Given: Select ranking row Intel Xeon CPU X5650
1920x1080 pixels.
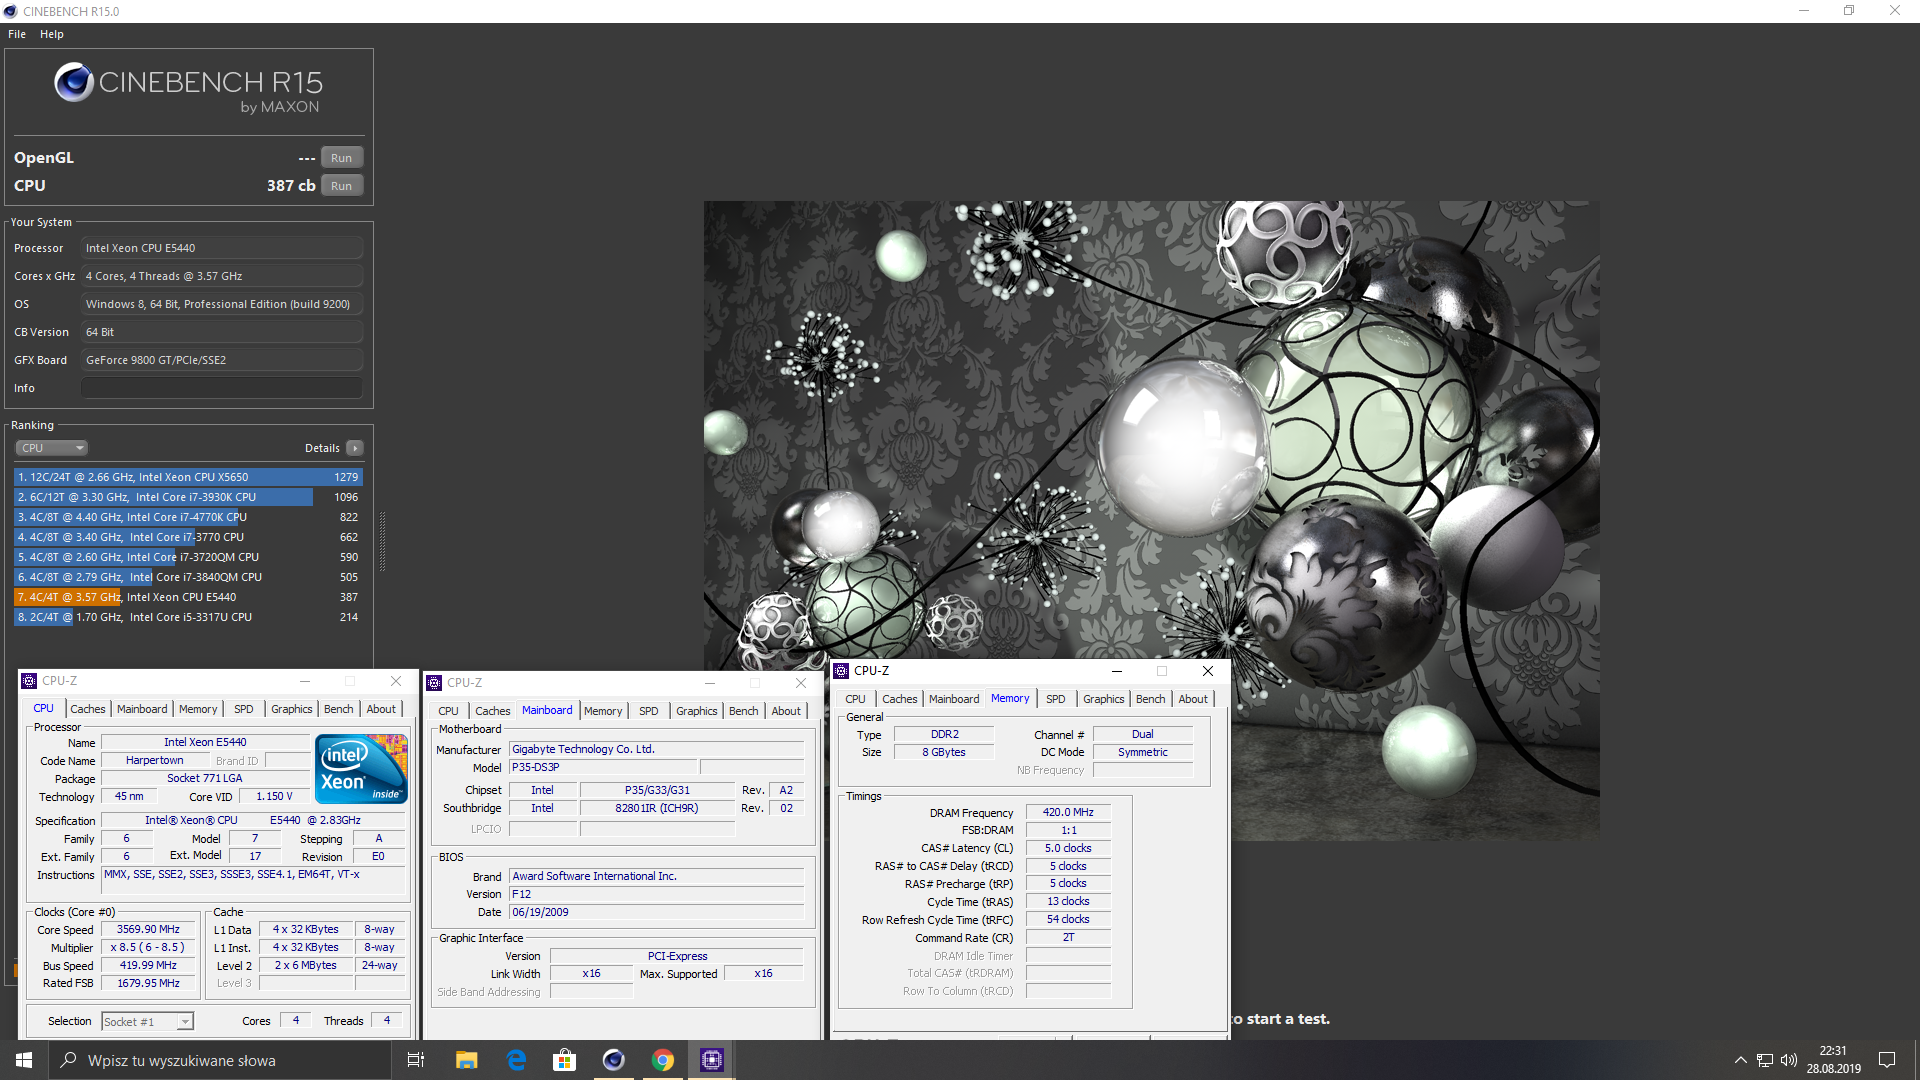Looking at the screenshot, I should click(188, 477).
